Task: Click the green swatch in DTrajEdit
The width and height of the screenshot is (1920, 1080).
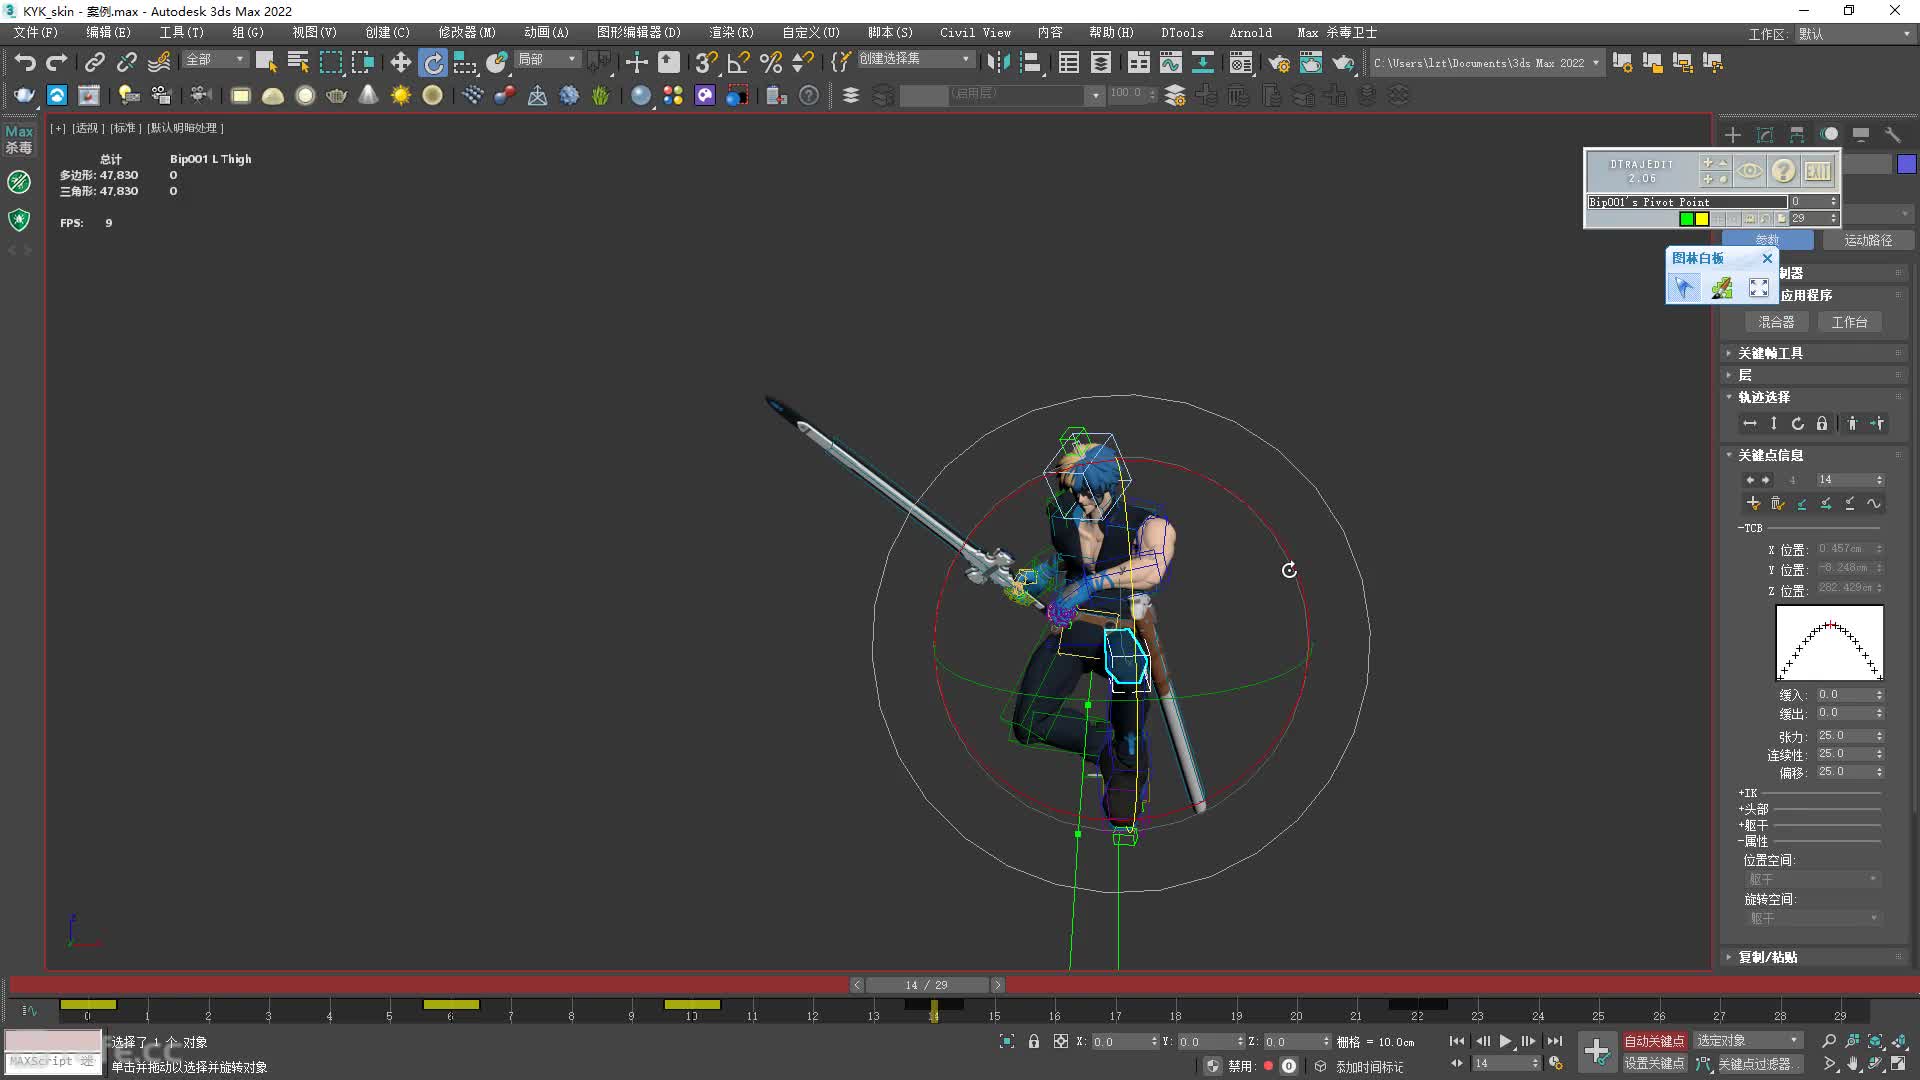Action: pyautogui.click(x=1687, y=218)
